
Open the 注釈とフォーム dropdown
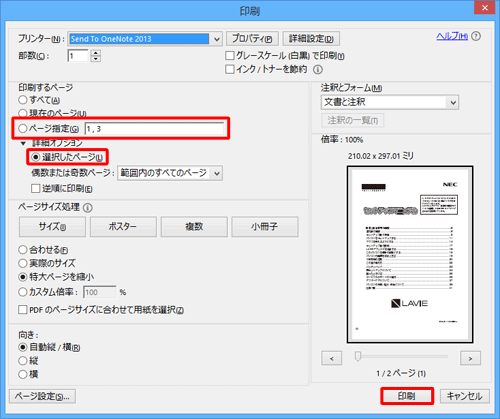pos(390,102)
